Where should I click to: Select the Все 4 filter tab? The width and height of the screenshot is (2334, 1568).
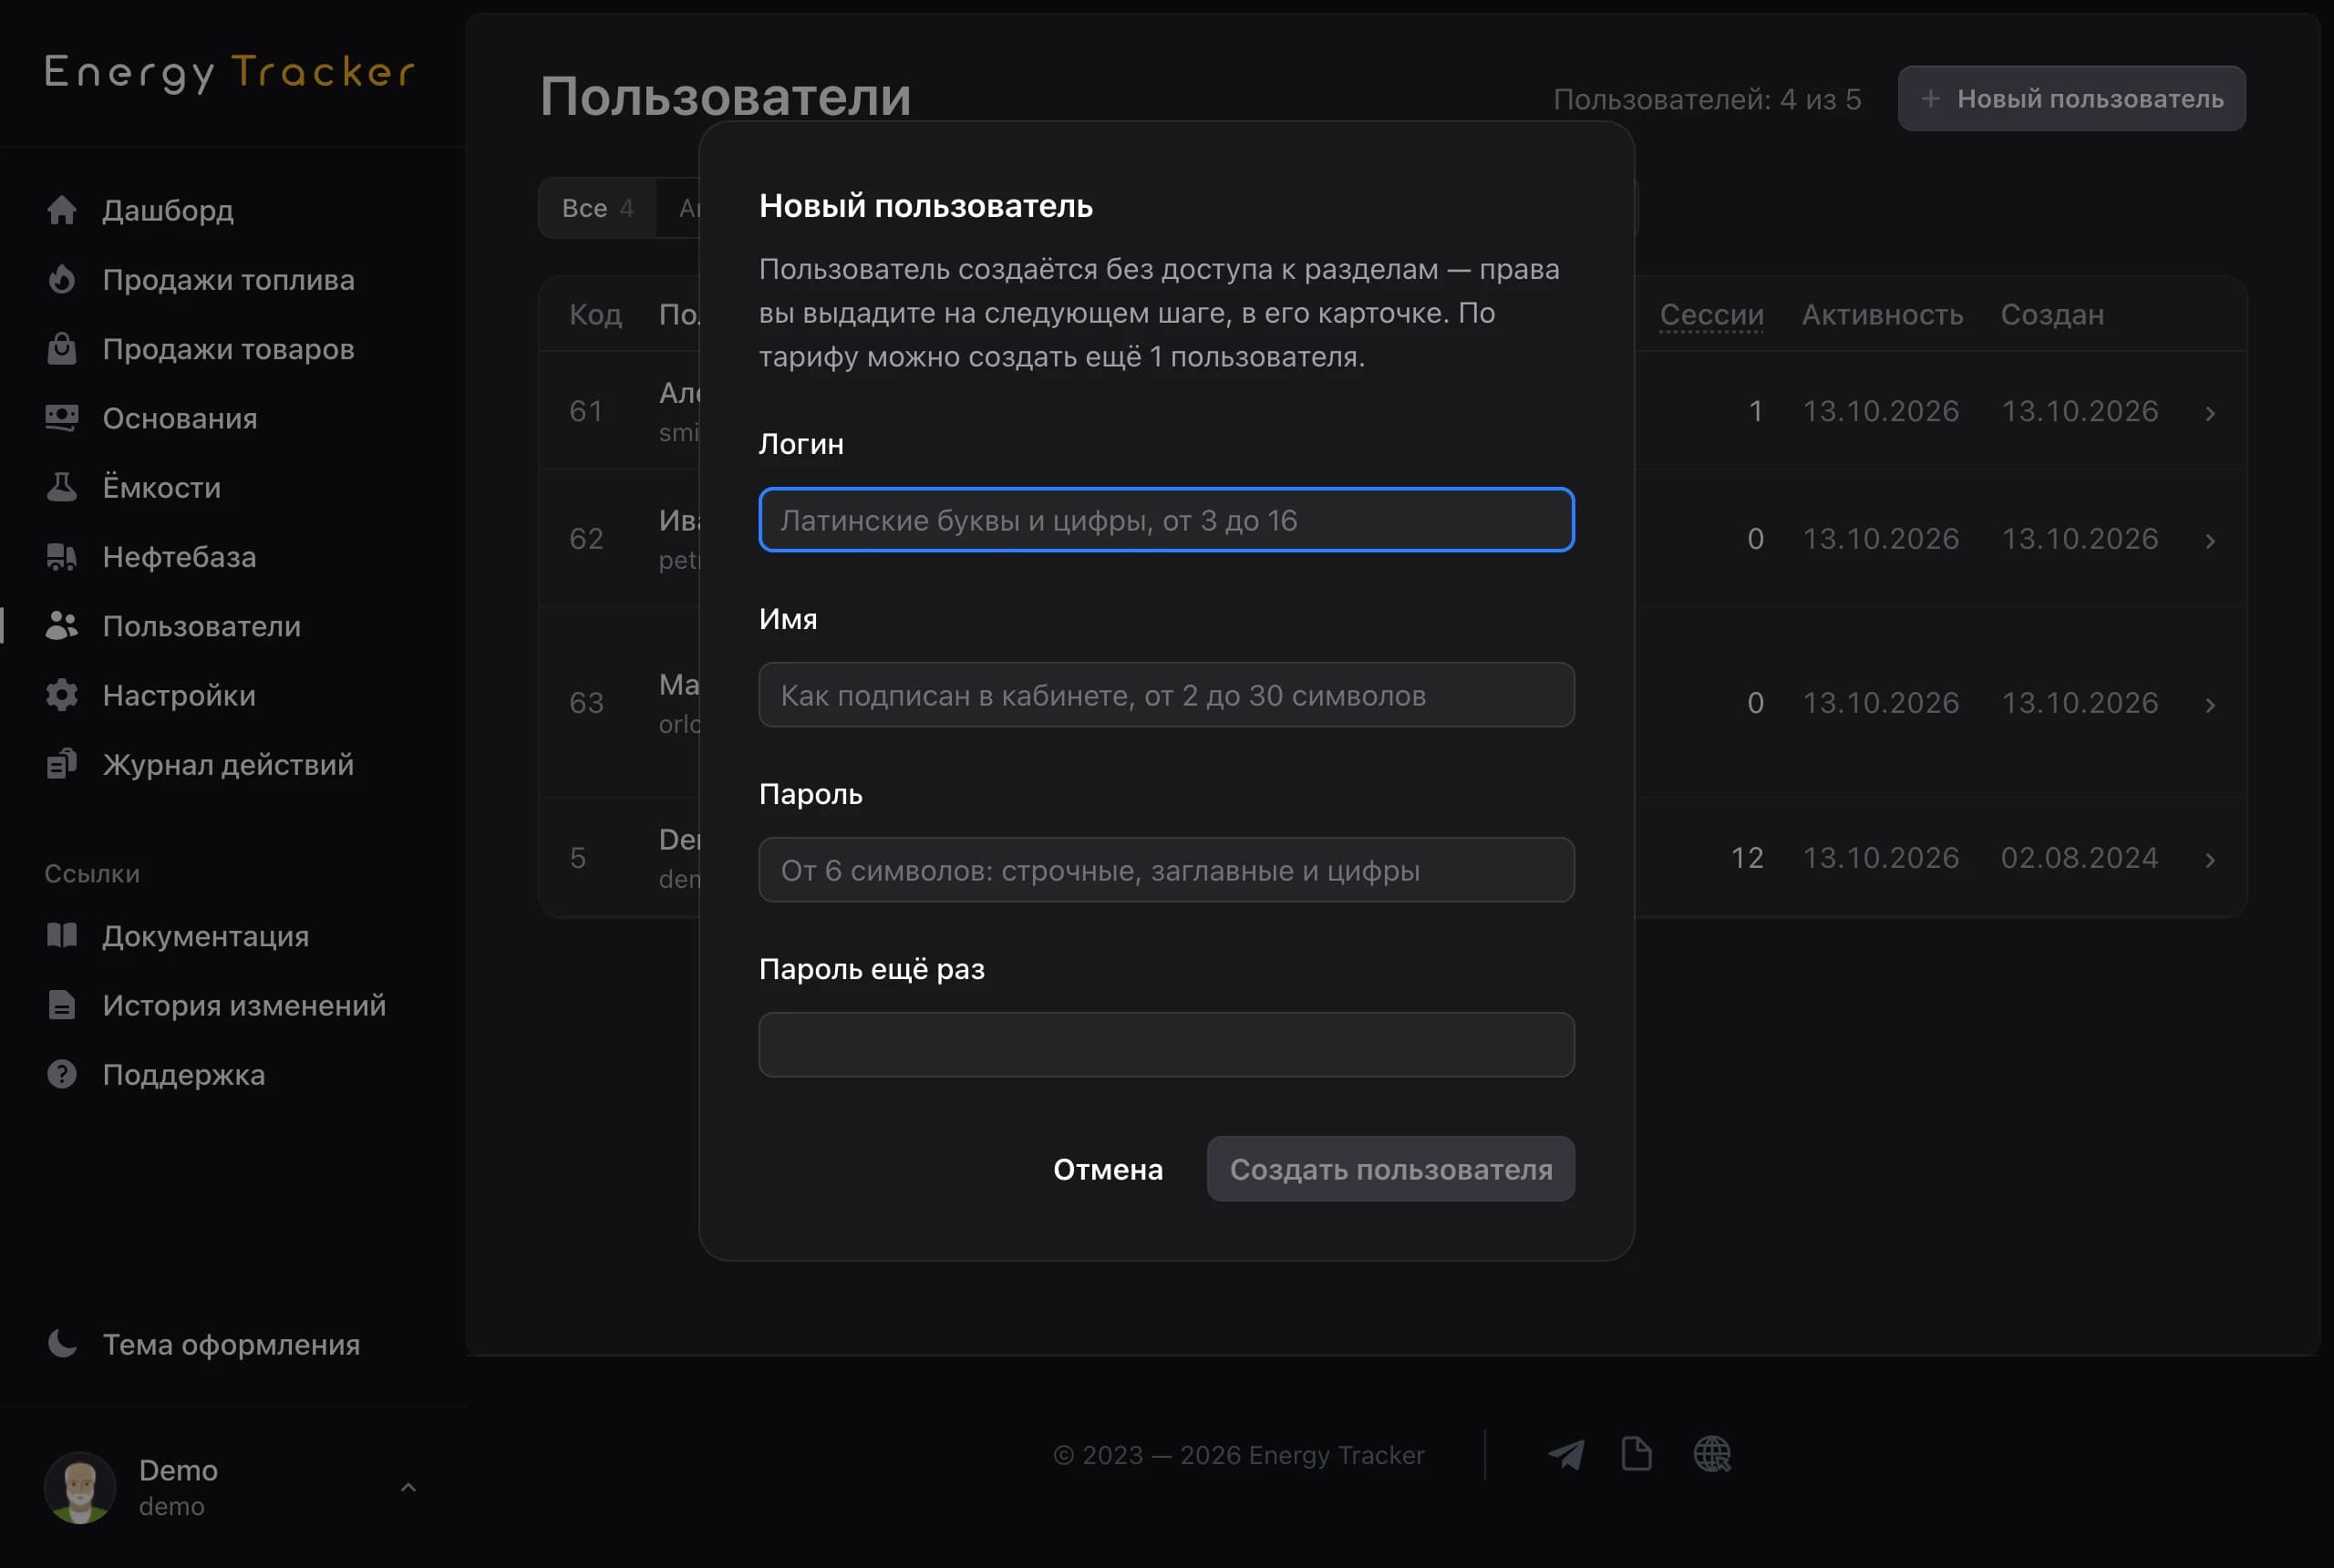pyautogui.click(x=597, y=208)
